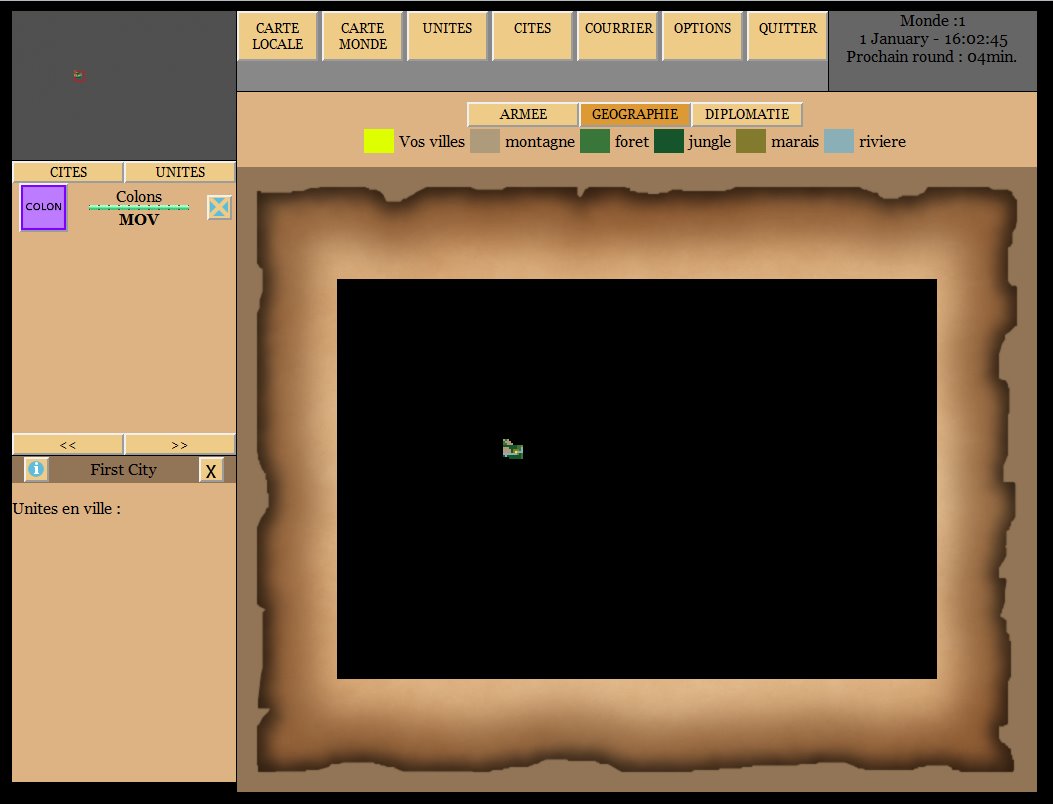Image resolution: width=1053 pixels, height=804 pixels.
Task: Open the blue info icon for First City
Action: (x=36, y=470)
